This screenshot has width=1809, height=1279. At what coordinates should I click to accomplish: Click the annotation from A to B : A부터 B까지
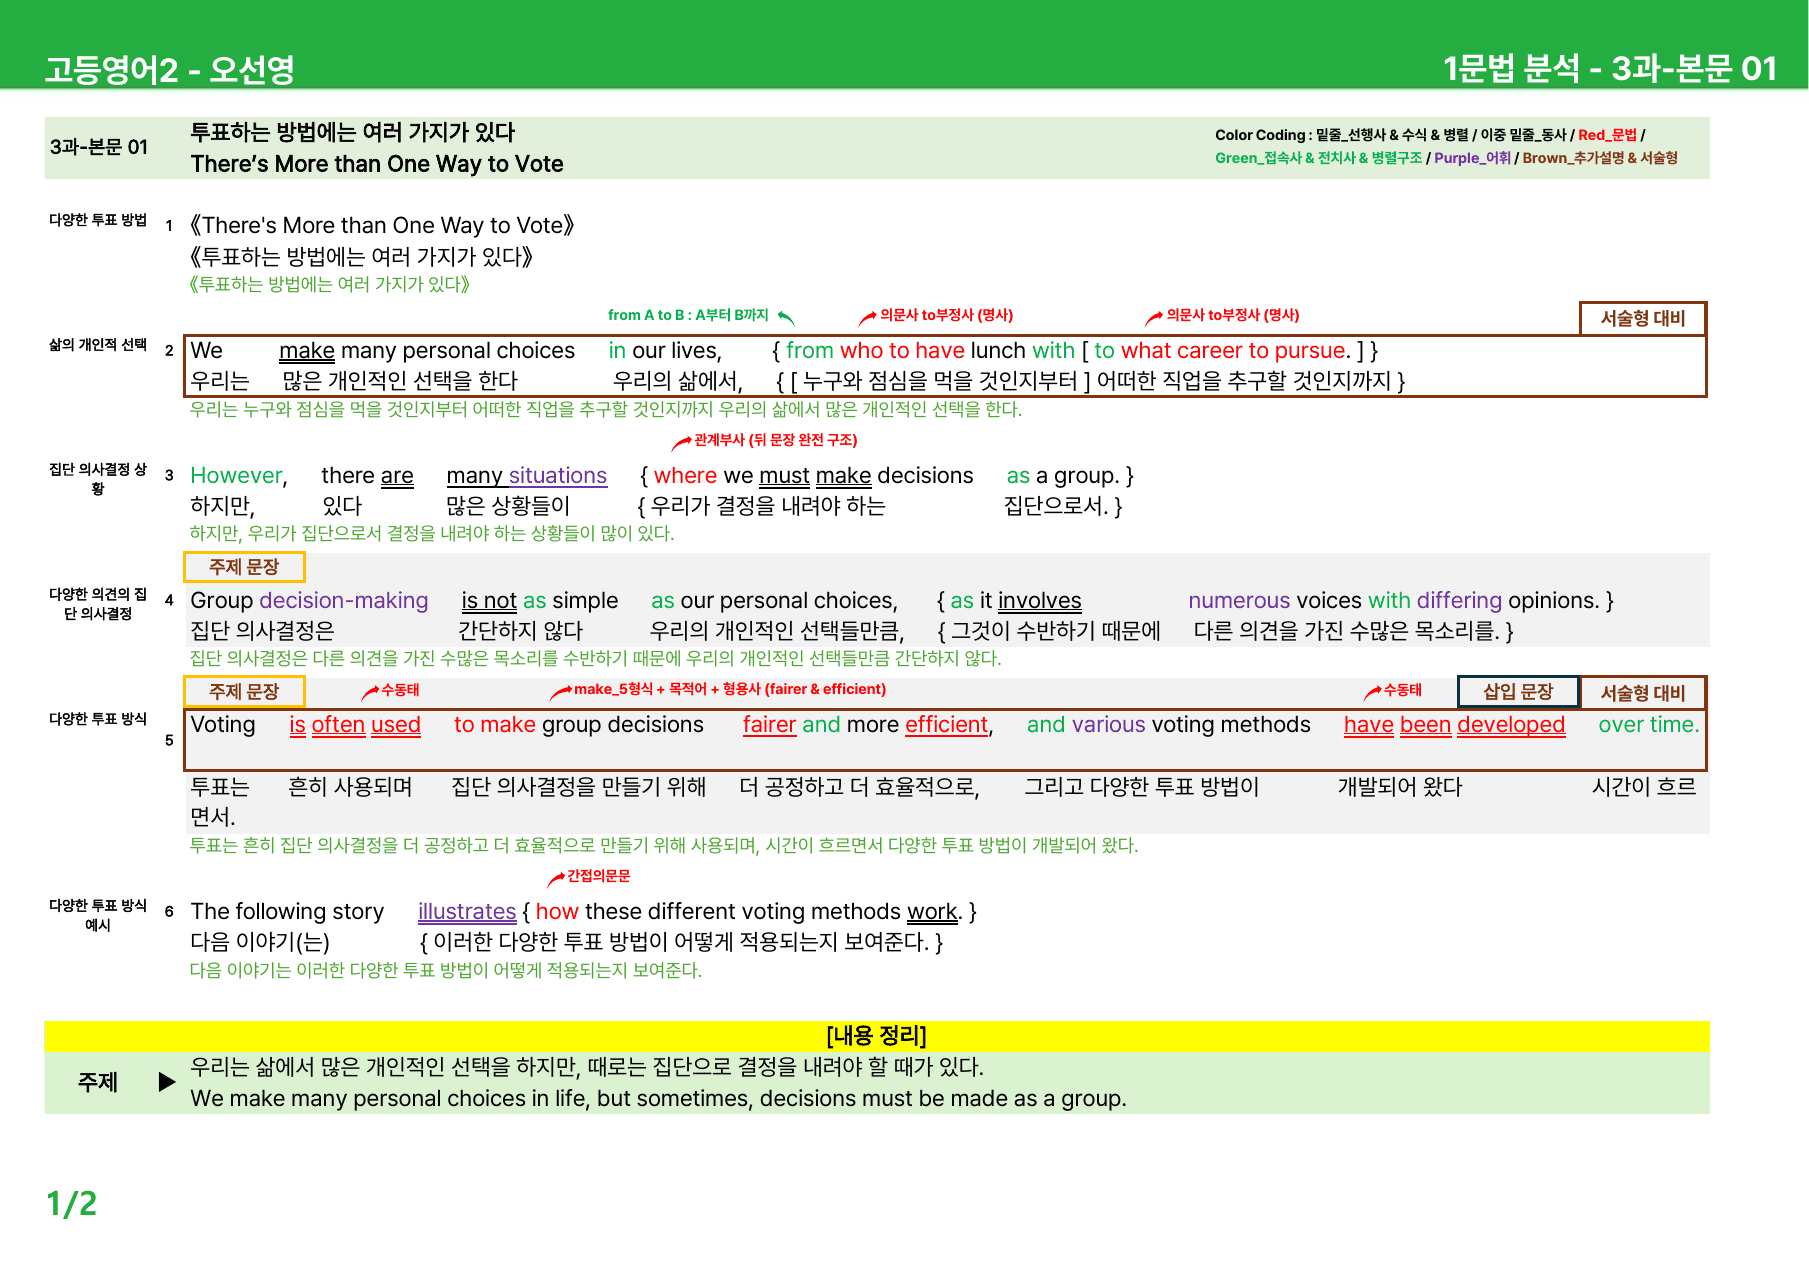[x=688, y=315]
